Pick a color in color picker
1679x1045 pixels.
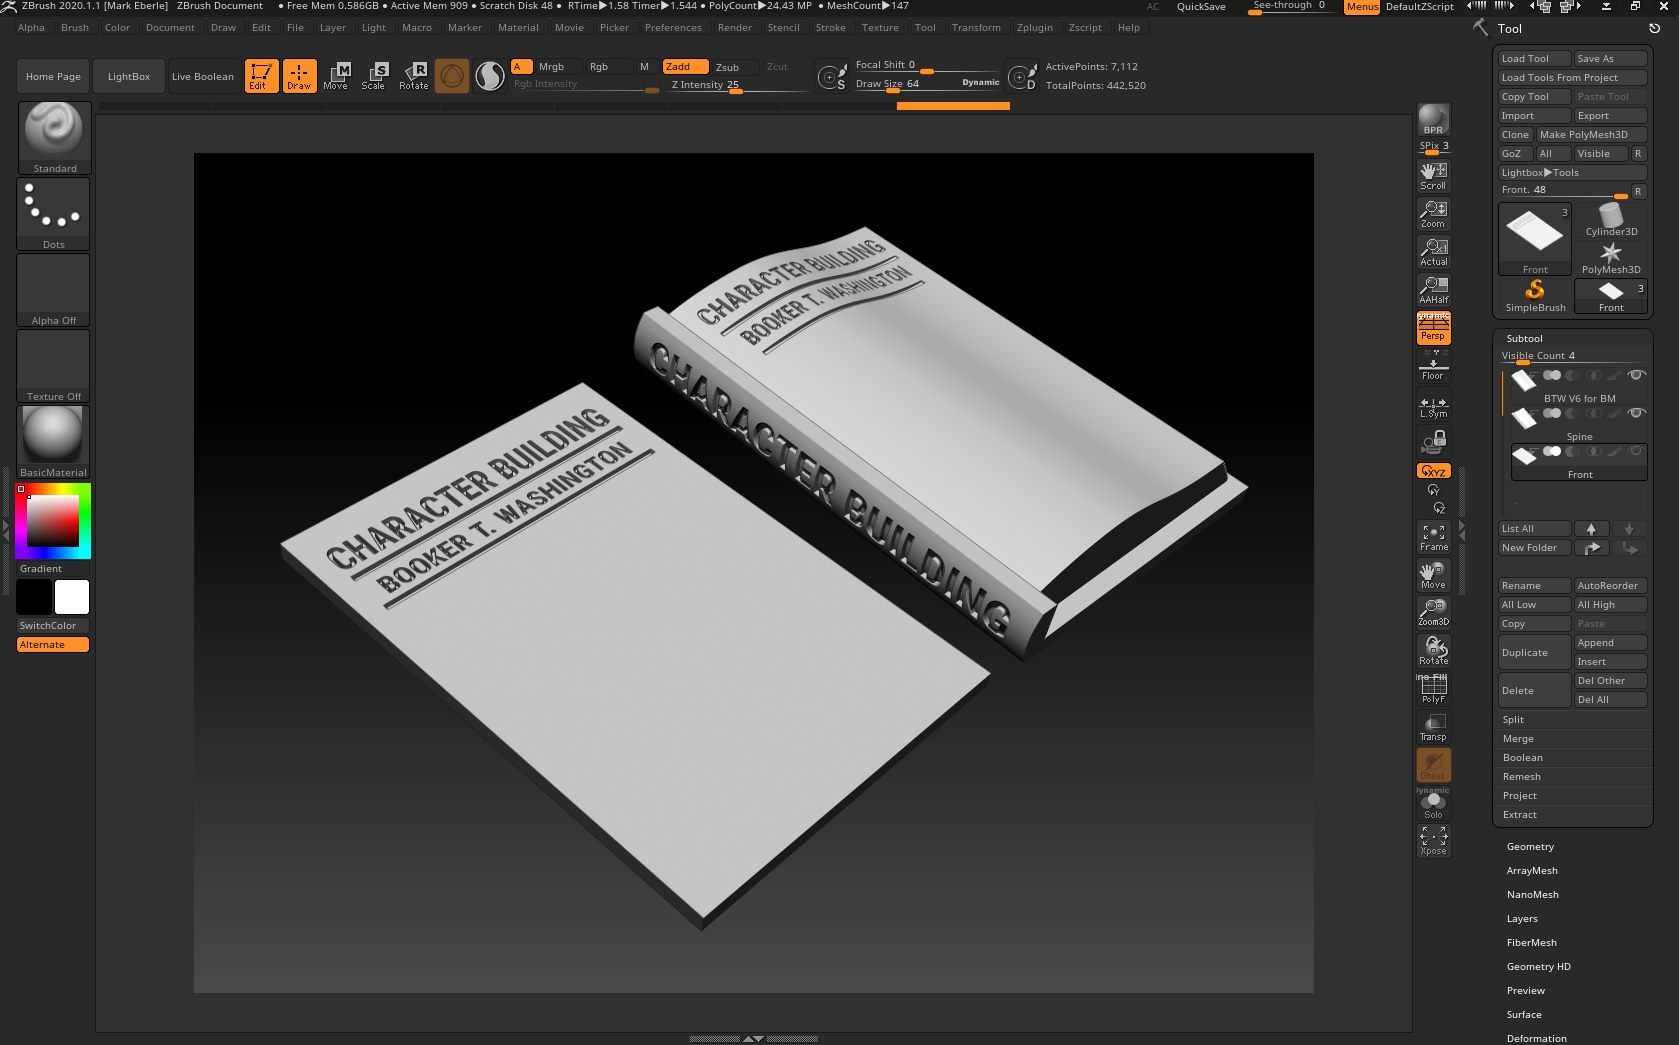54,520
